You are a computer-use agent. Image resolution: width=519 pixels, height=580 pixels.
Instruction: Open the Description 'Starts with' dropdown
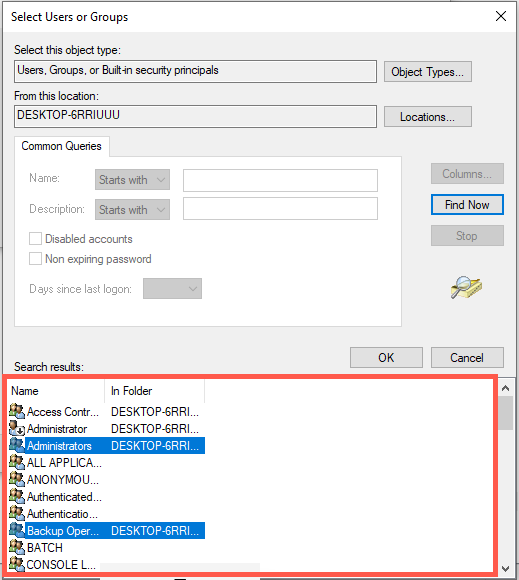point(132,210)
